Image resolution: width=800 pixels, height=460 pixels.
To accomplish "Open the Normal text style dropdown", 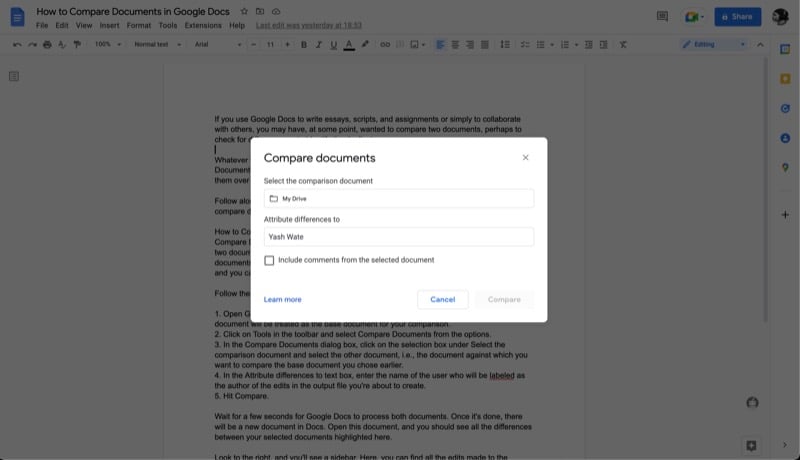I will point(157,44).
